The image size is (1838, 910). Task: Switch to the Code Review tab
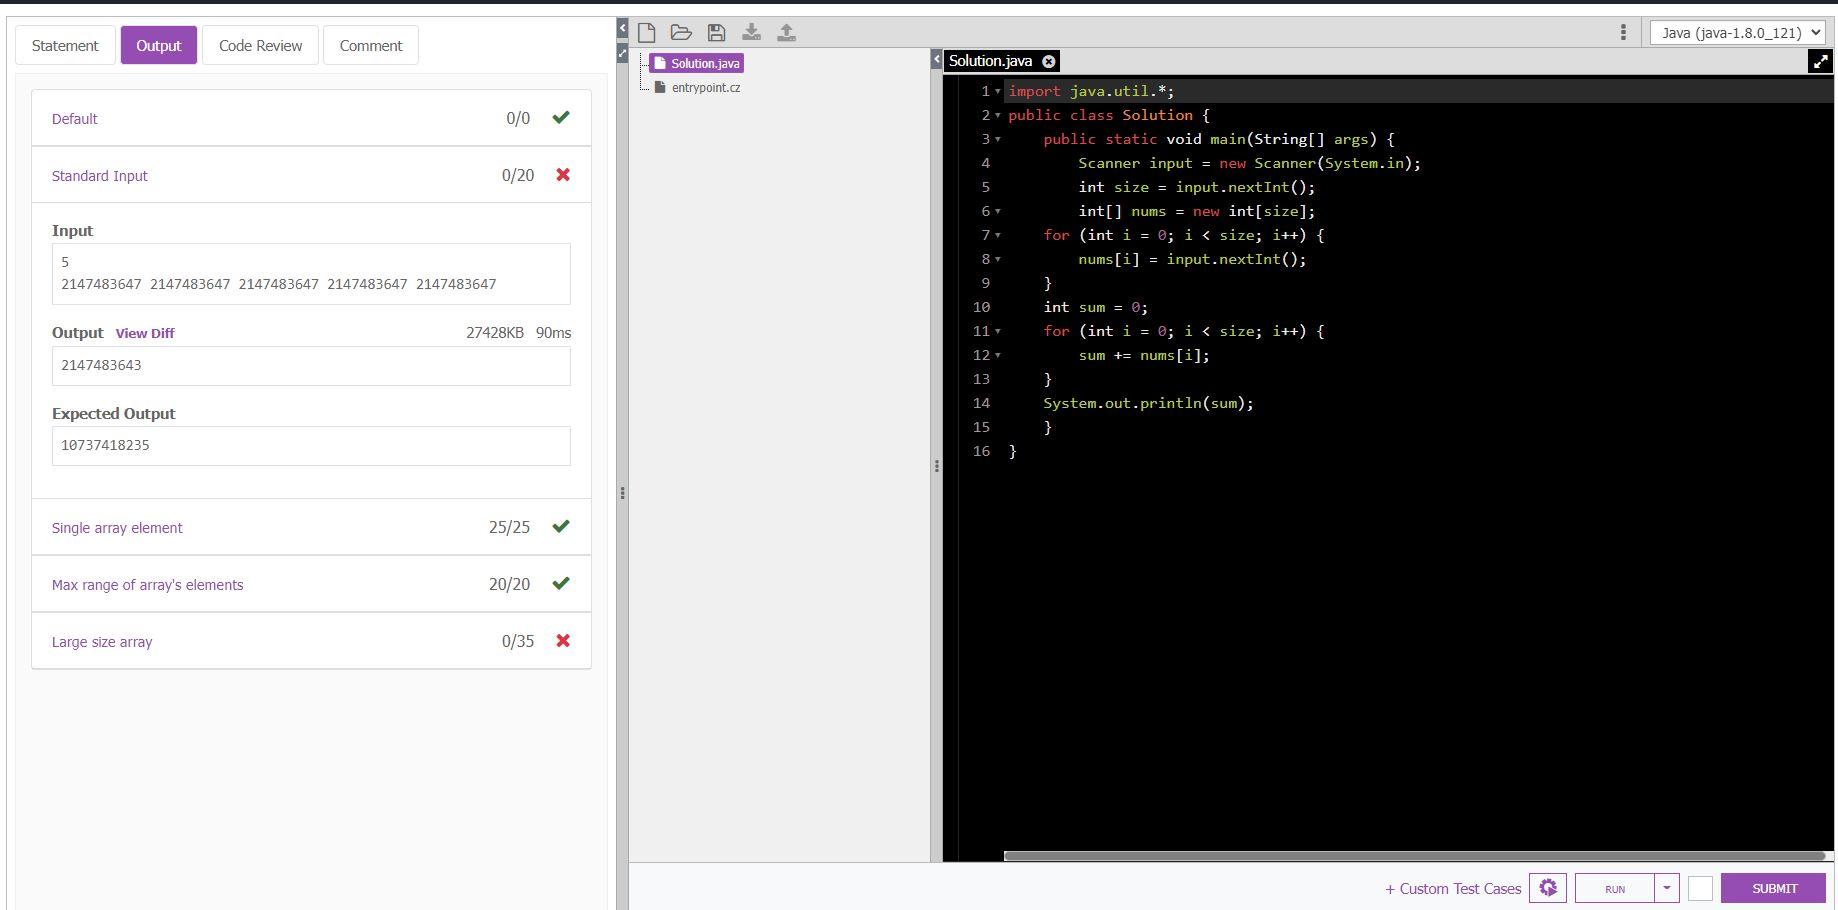click(259, 45)
